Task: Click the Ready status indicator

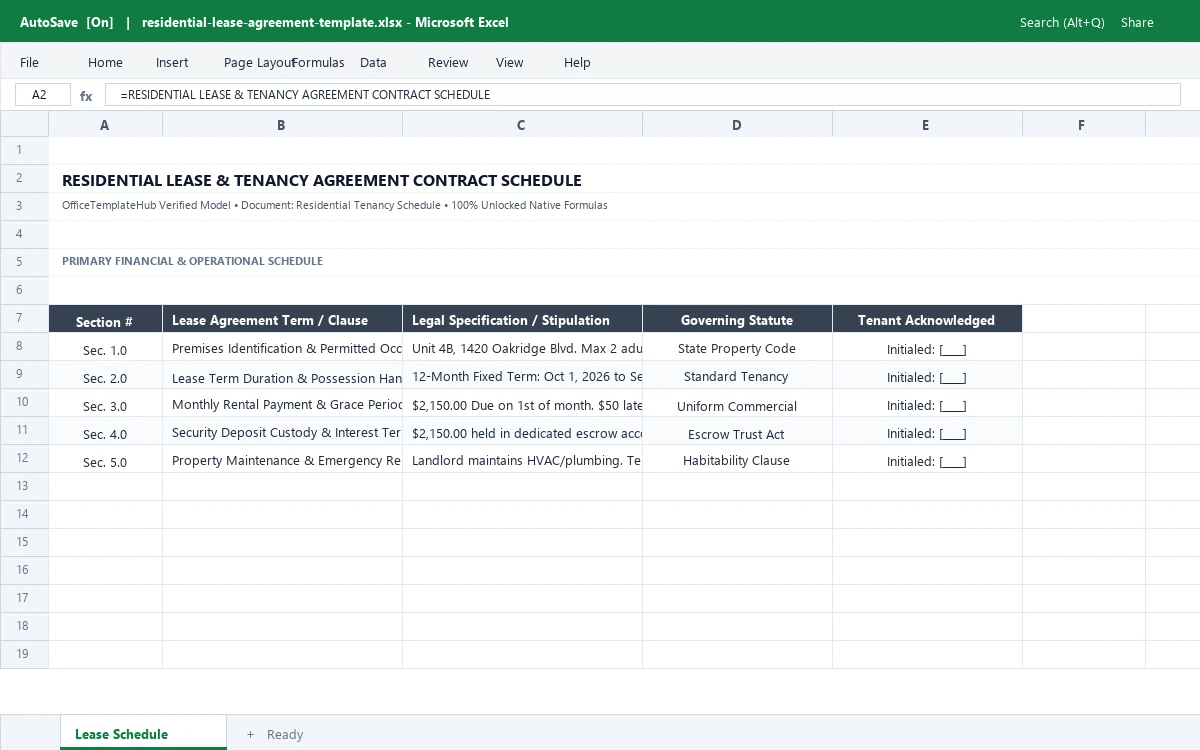Action: tap(285, 734)
